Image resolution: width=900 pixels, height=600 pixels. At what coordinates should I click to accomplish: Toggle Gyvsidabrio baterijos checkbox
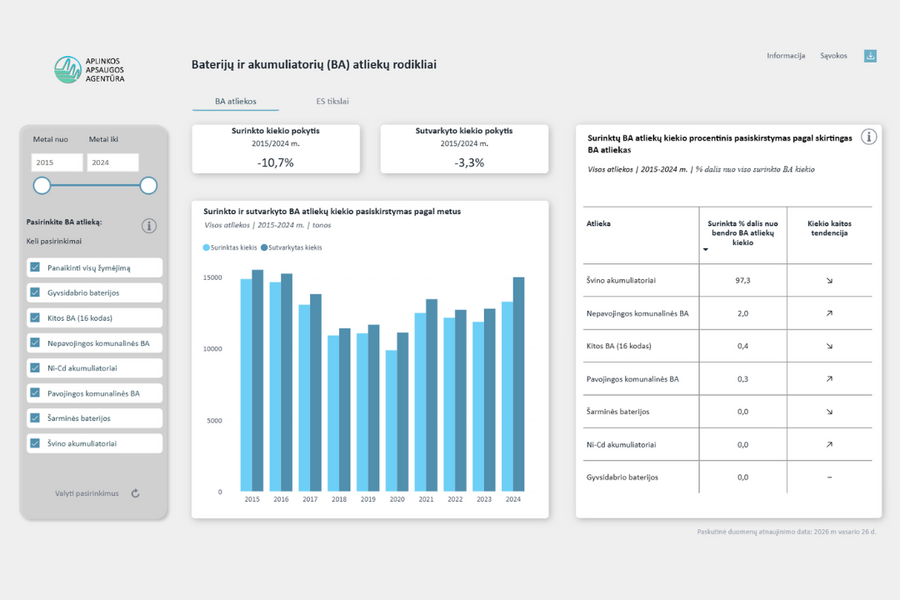(x=36, y=293)
